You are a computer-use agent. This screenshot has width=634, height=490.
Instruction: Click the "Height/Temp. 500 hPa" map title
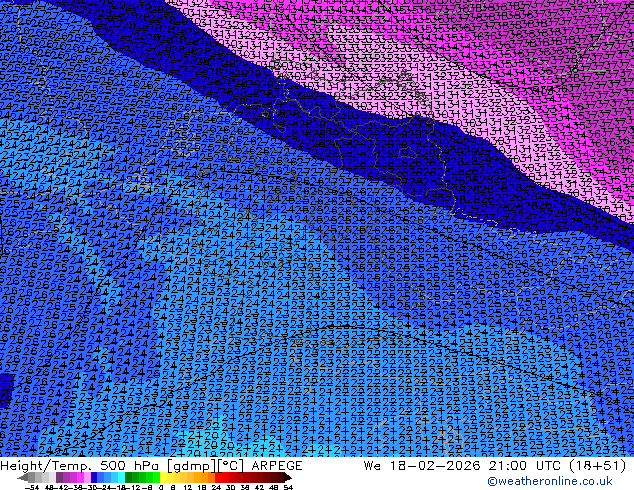[80, 466]
